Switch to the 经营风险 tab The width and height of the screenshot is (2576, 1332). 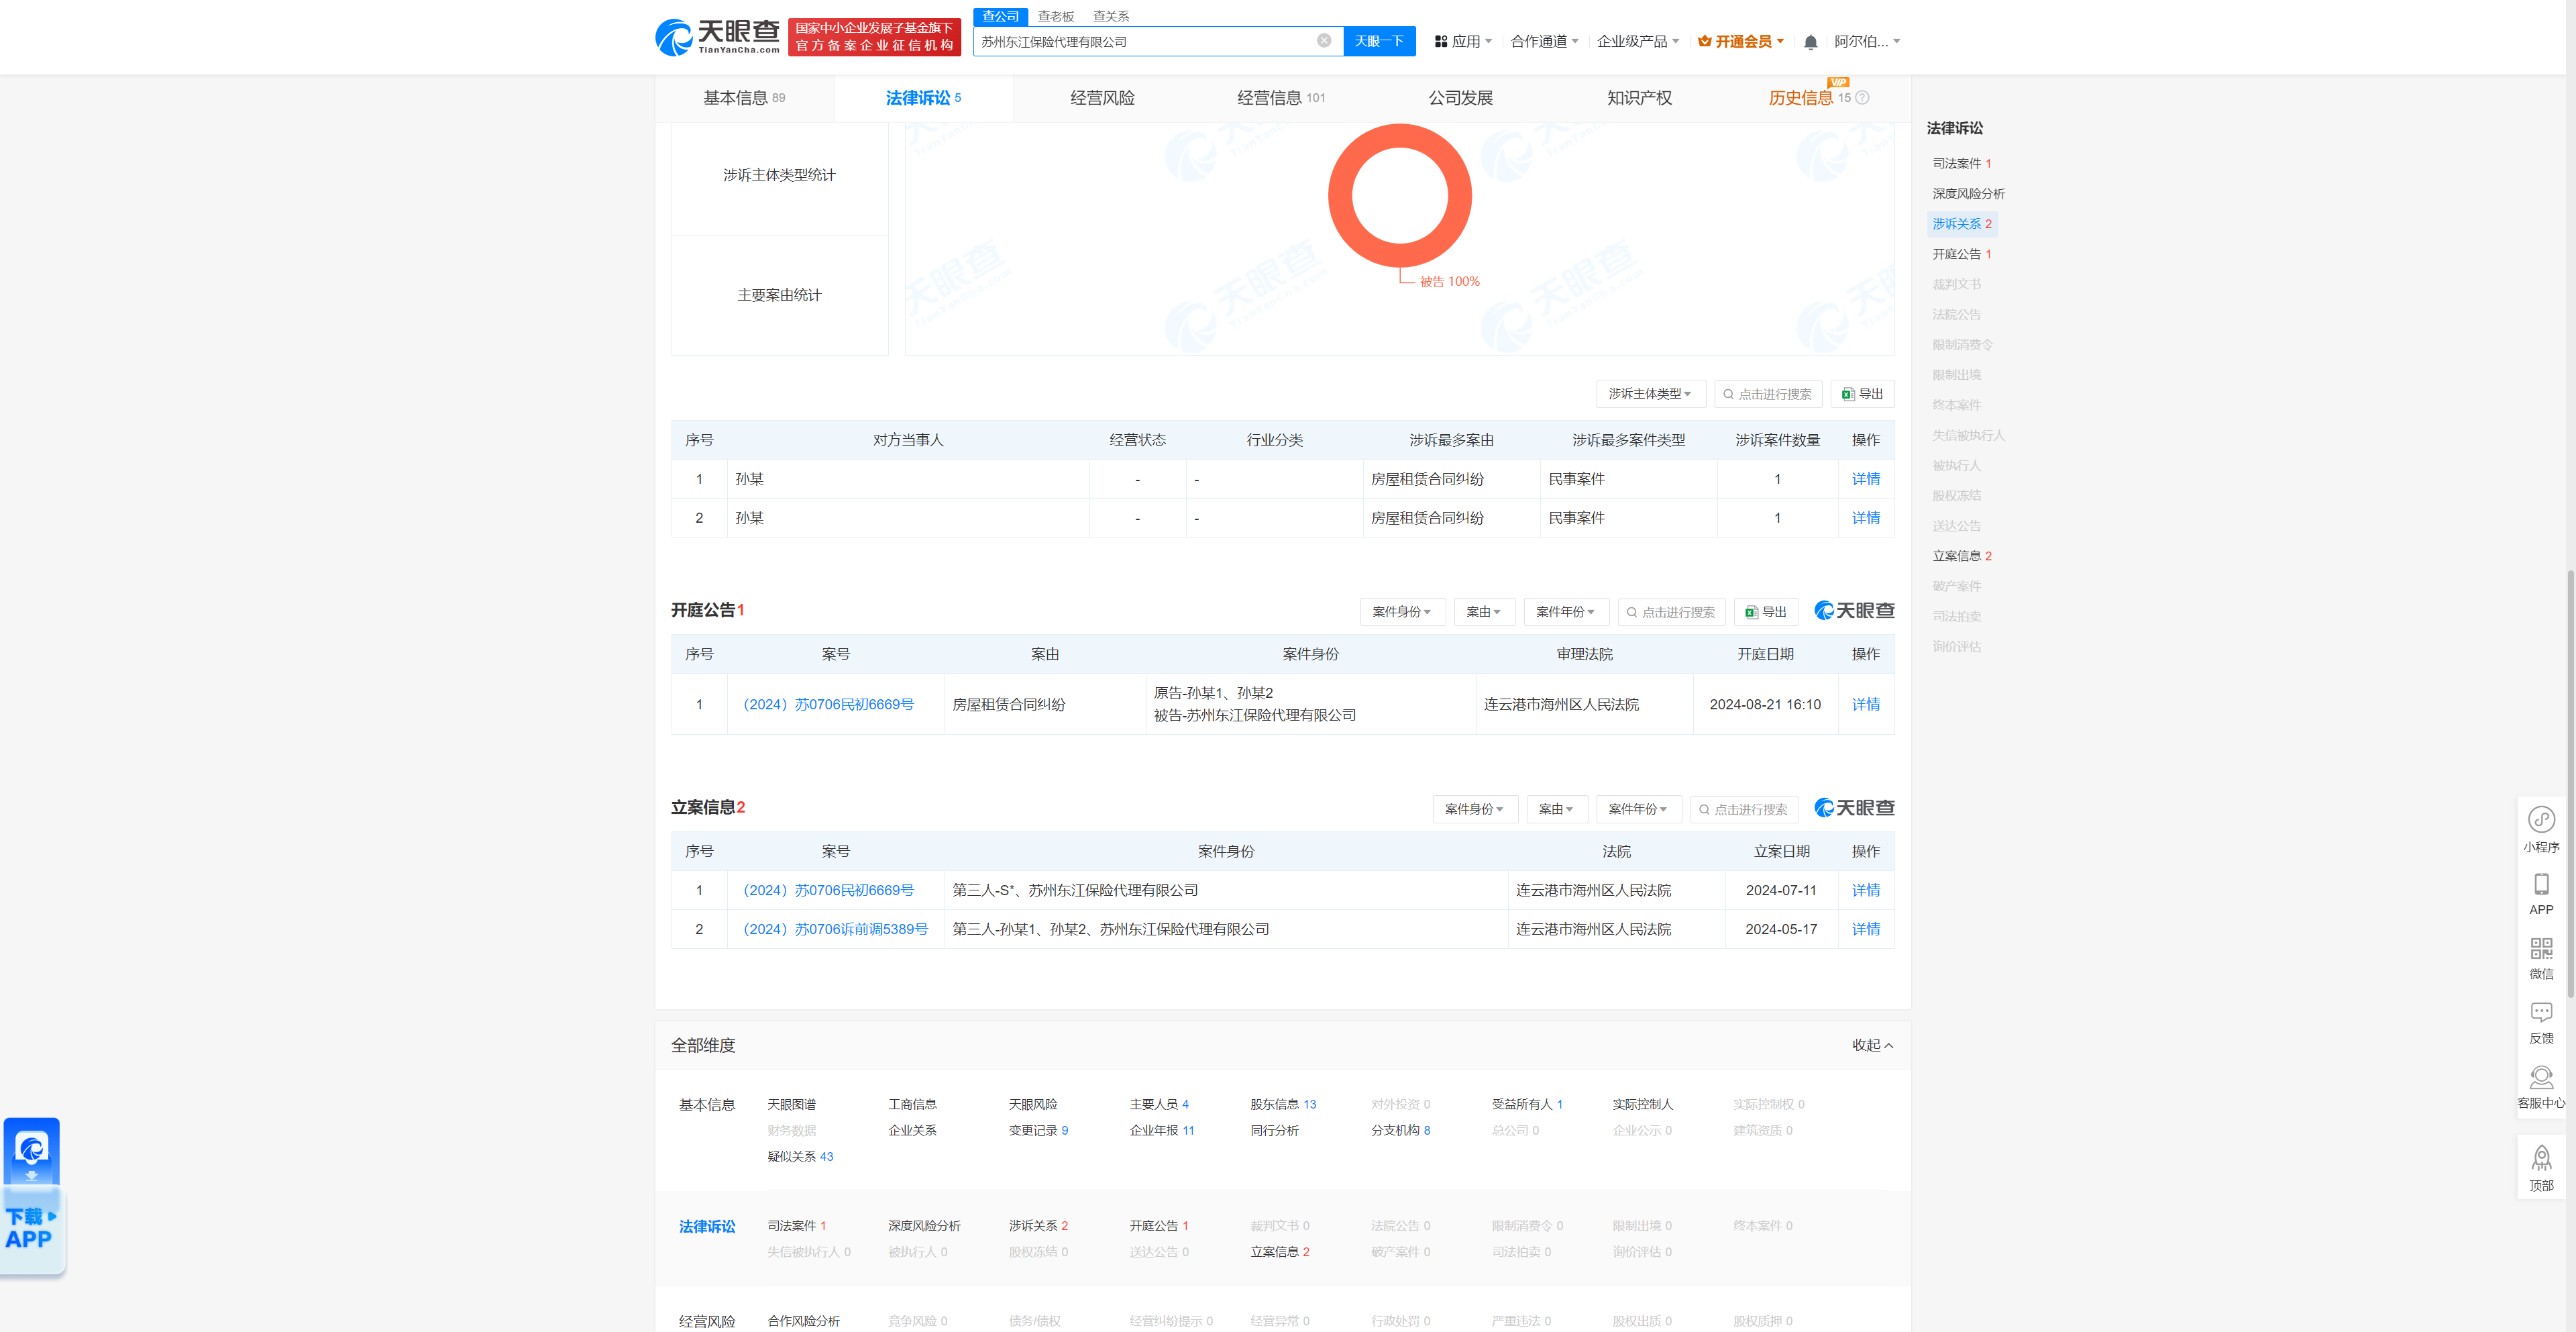[x=1102, y=98]
